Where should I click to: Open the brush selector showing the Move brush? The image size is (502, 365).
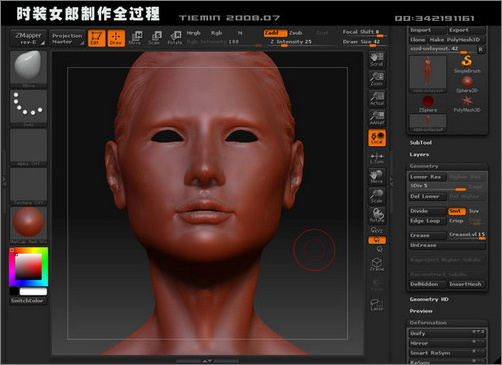(28, 69)
